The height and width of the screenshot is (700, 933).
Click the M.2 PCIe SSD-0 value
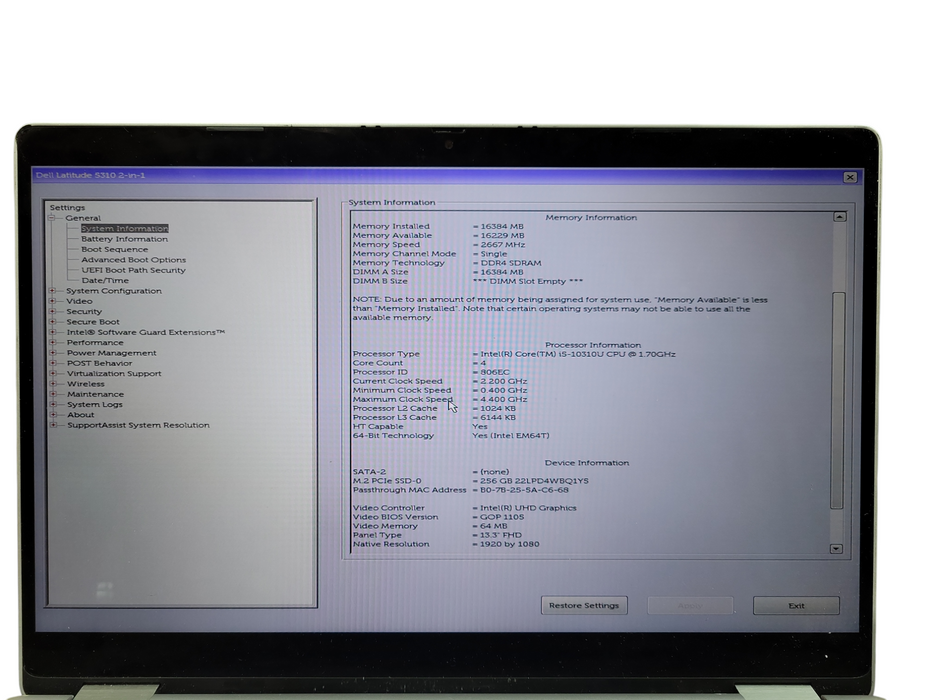534,480
